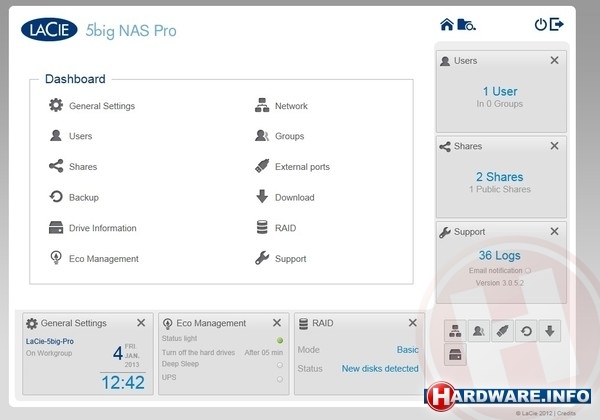Click 'On Workgroup' in General Settings widget
This screenshot has height=420, width=600.
pyautogui.click(x=49, y=353)
